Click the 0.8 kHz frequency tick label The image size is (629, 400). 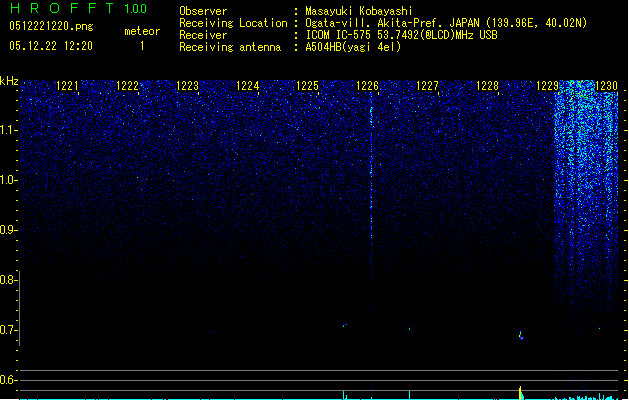(x=8, y=280)
